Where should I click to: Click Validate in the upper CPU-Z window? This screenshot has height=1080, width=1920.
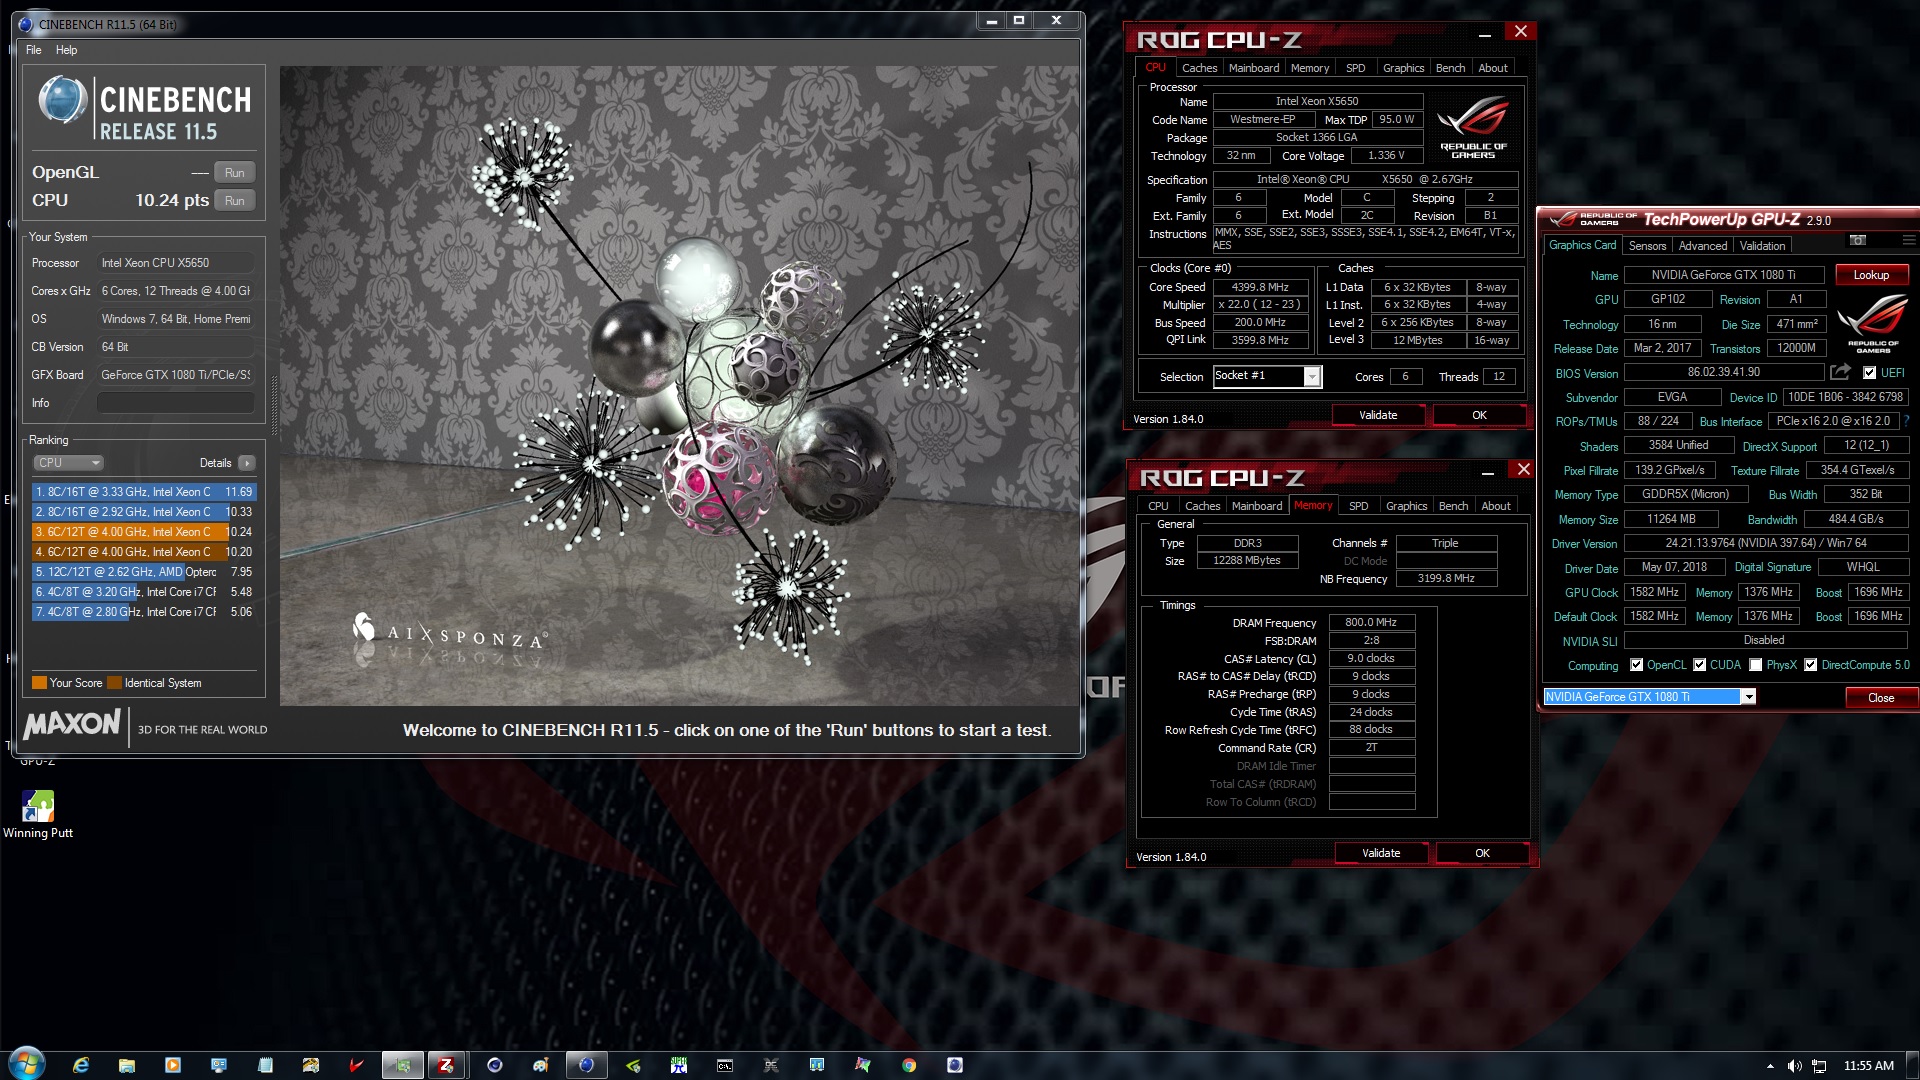1378,415
